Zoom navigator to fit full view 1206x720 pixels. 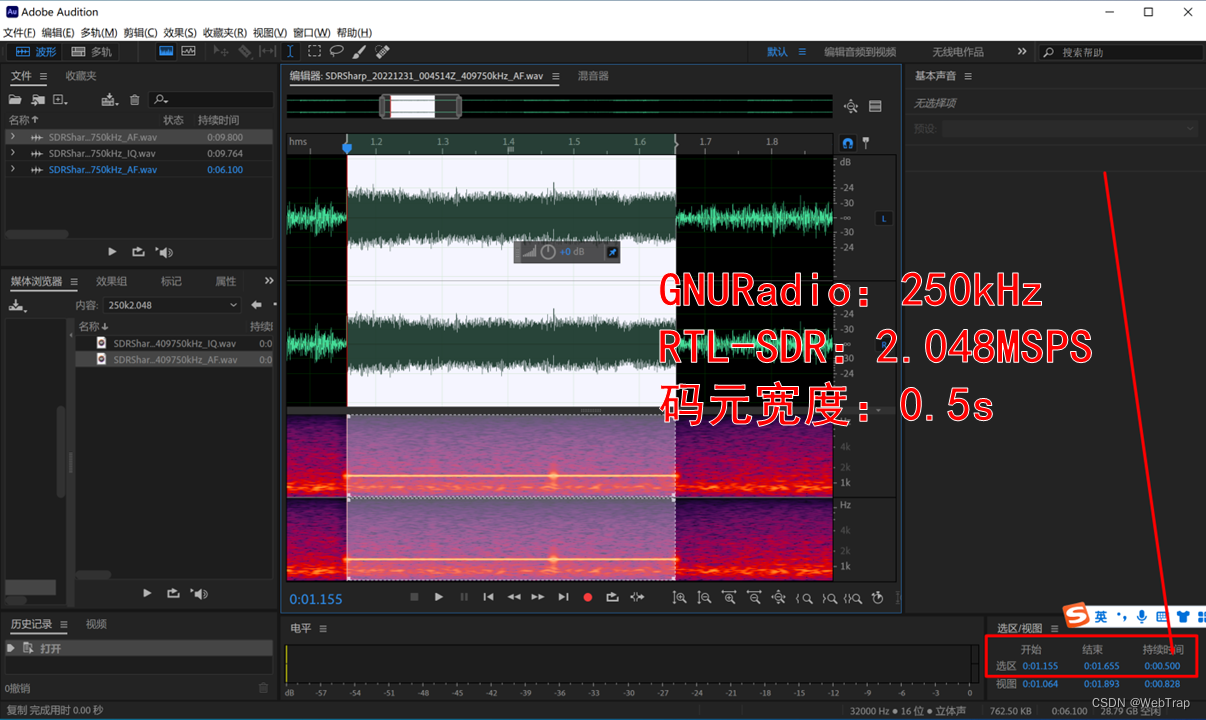pos(851,107)
